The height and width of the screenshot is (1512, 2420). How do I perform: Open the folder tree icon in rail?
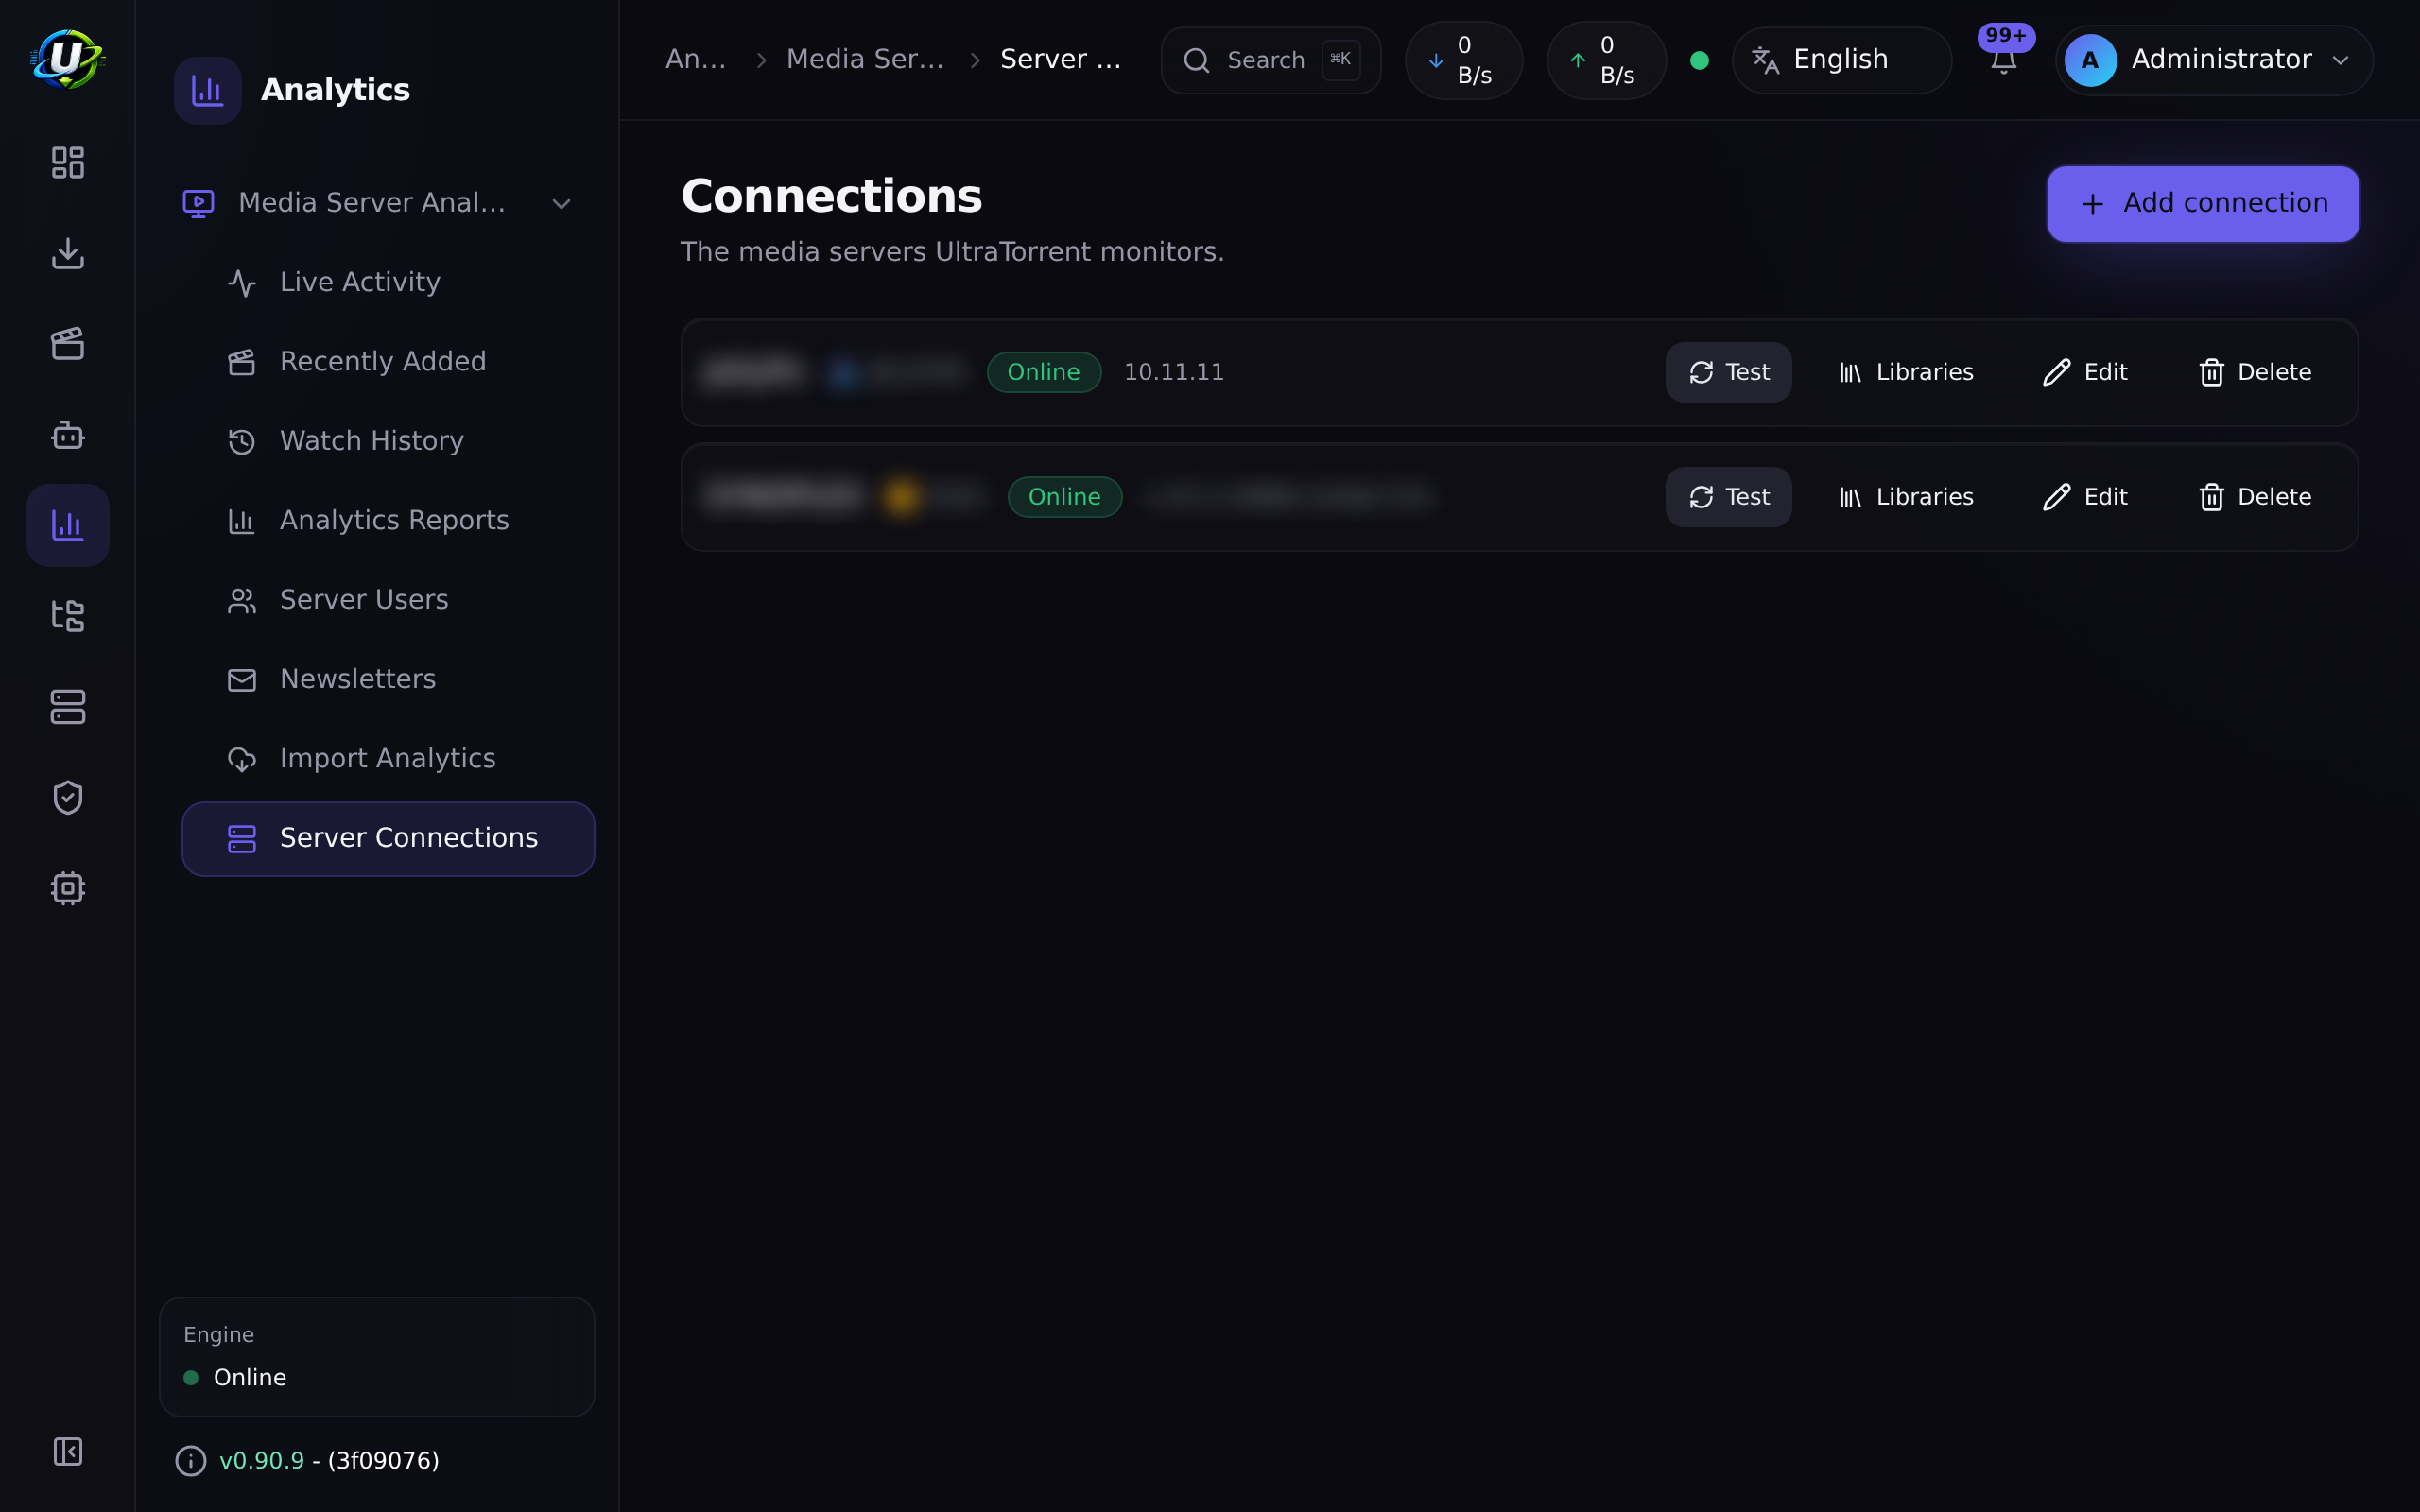[67, 616]
